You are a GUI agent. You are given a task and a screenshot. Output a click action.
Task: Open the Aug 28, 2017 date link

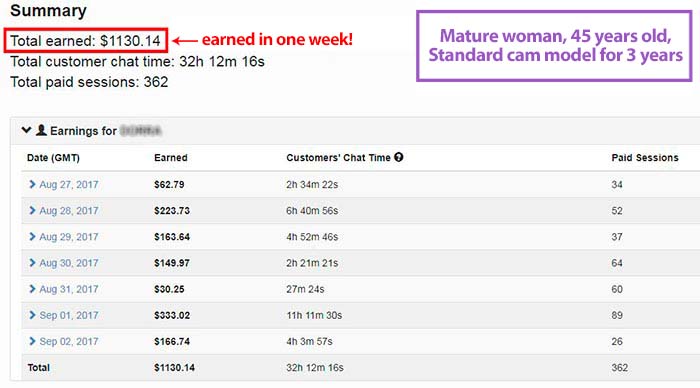[69, 211]
